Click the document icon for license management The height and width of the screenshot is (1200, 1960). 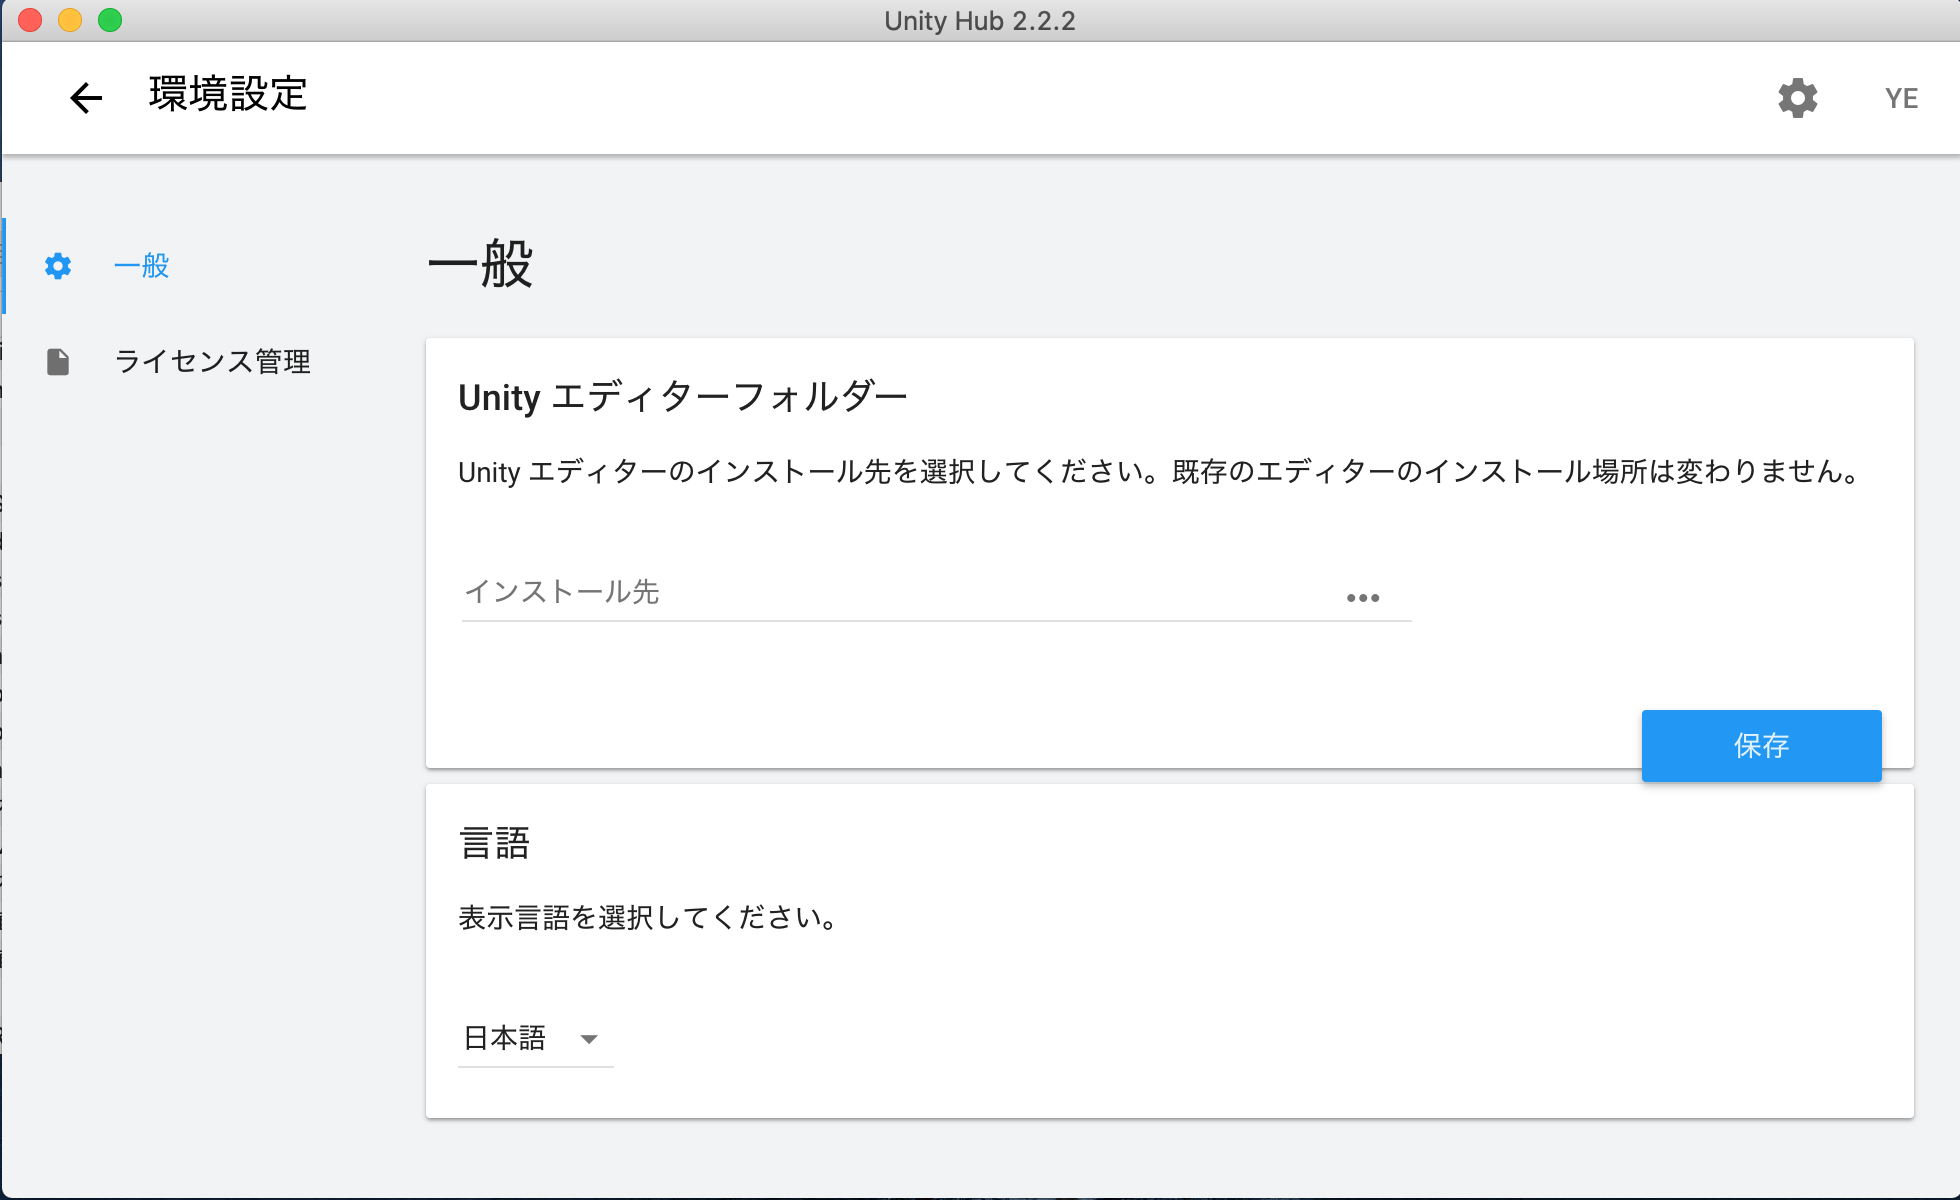pyautogui.click(x=58, y=362)
